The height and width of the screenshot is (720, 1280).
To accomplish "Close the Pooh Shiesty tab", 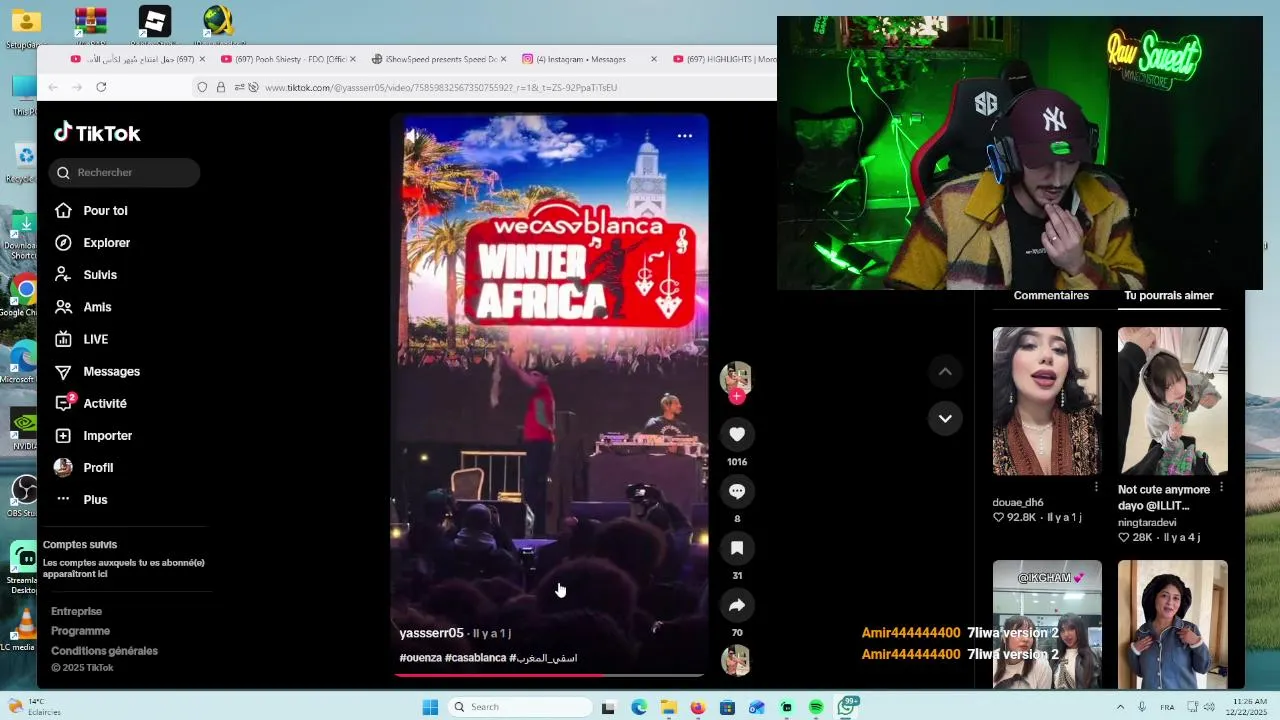I will tap(352, 59).
